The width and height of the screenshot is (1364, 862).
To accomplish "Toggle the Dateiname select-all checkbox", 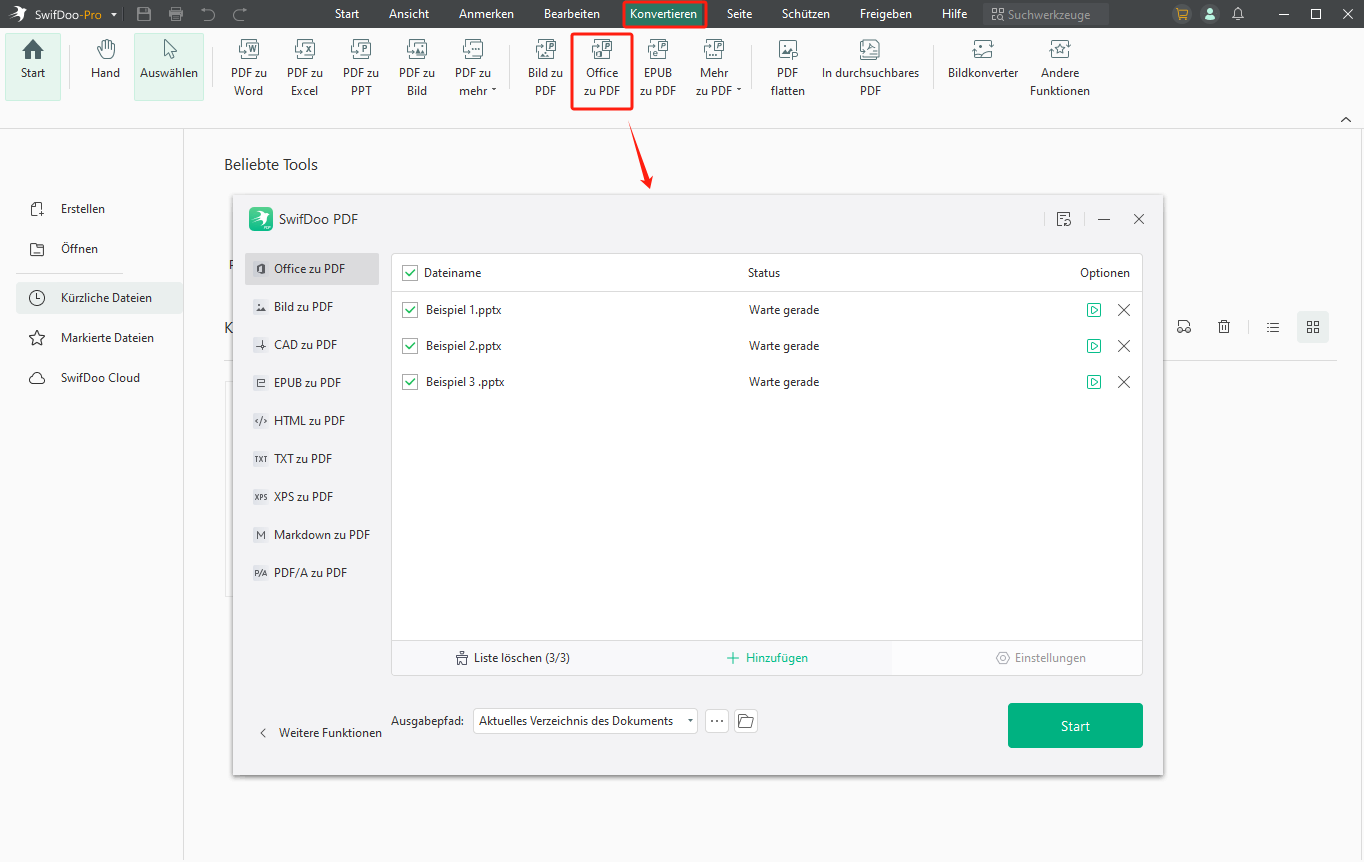I will [410, 273].
